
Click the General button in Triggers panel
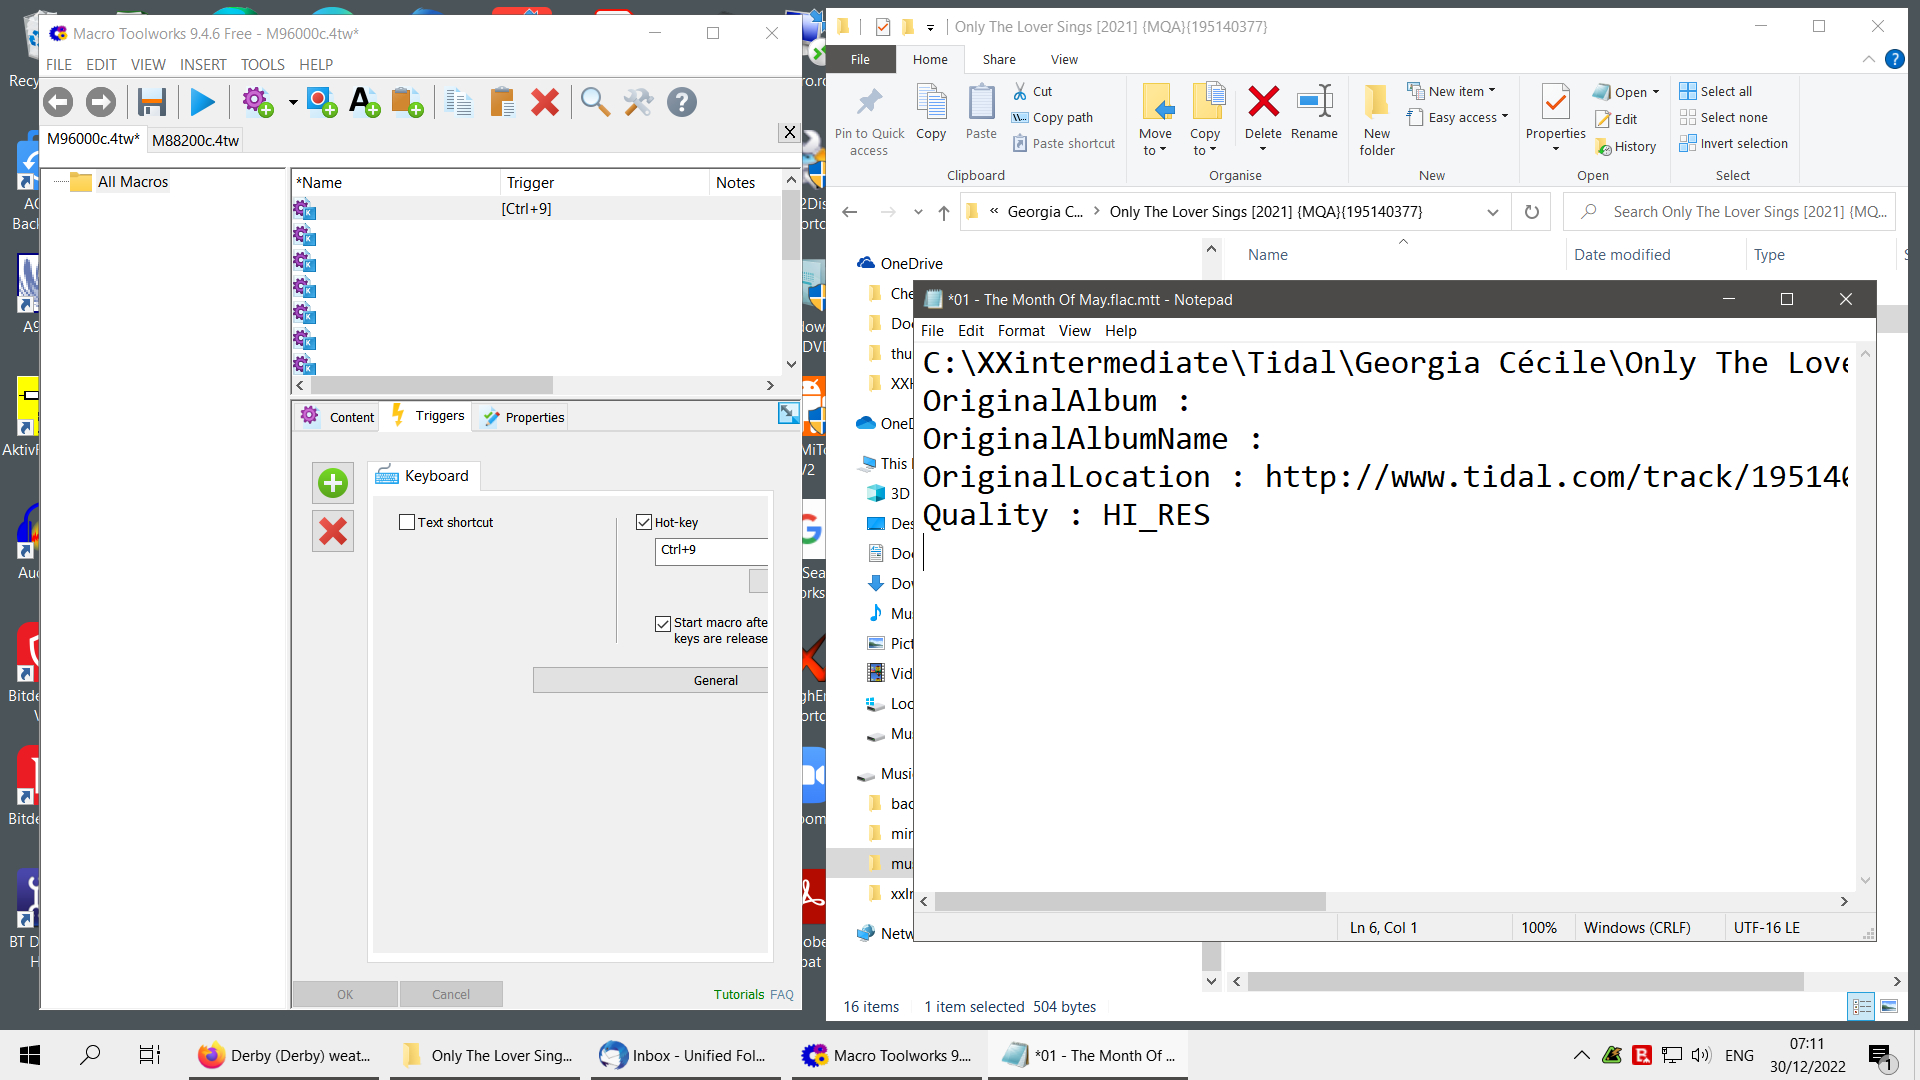pyautogui.click(x=651, y=680)
